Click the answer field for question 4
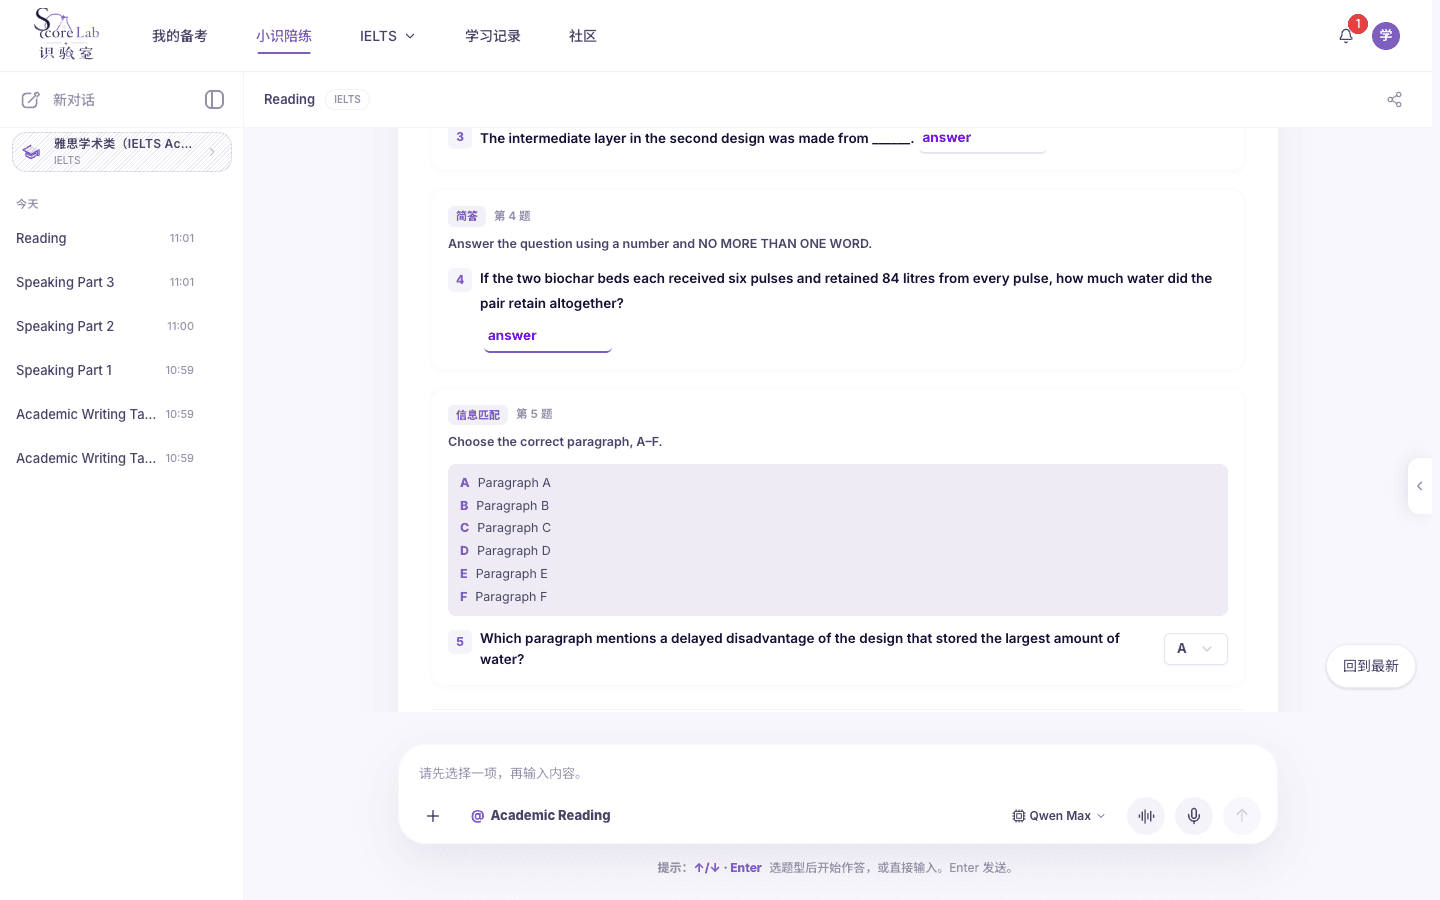Screen dimensions: 1440x900 pos(548,337)
